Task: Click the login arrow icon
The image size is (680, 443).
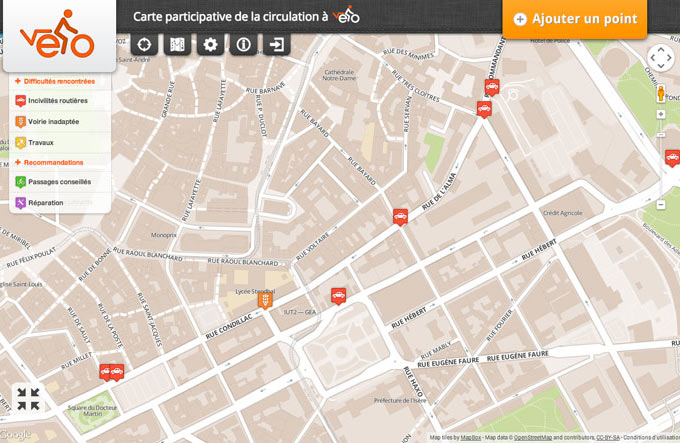Action: (276, 45)
